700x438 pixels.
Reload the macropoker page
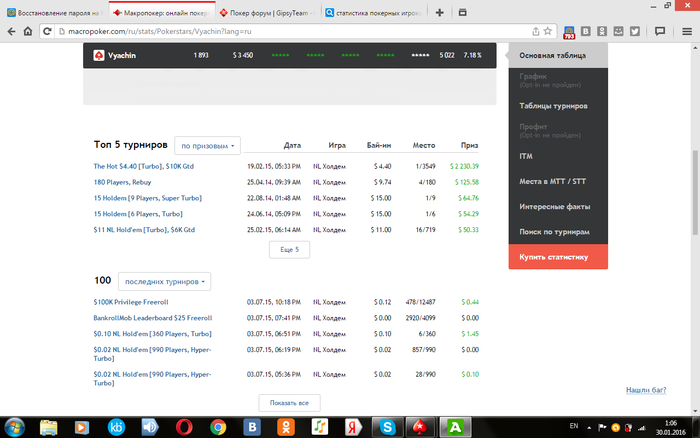coord(46,31)
